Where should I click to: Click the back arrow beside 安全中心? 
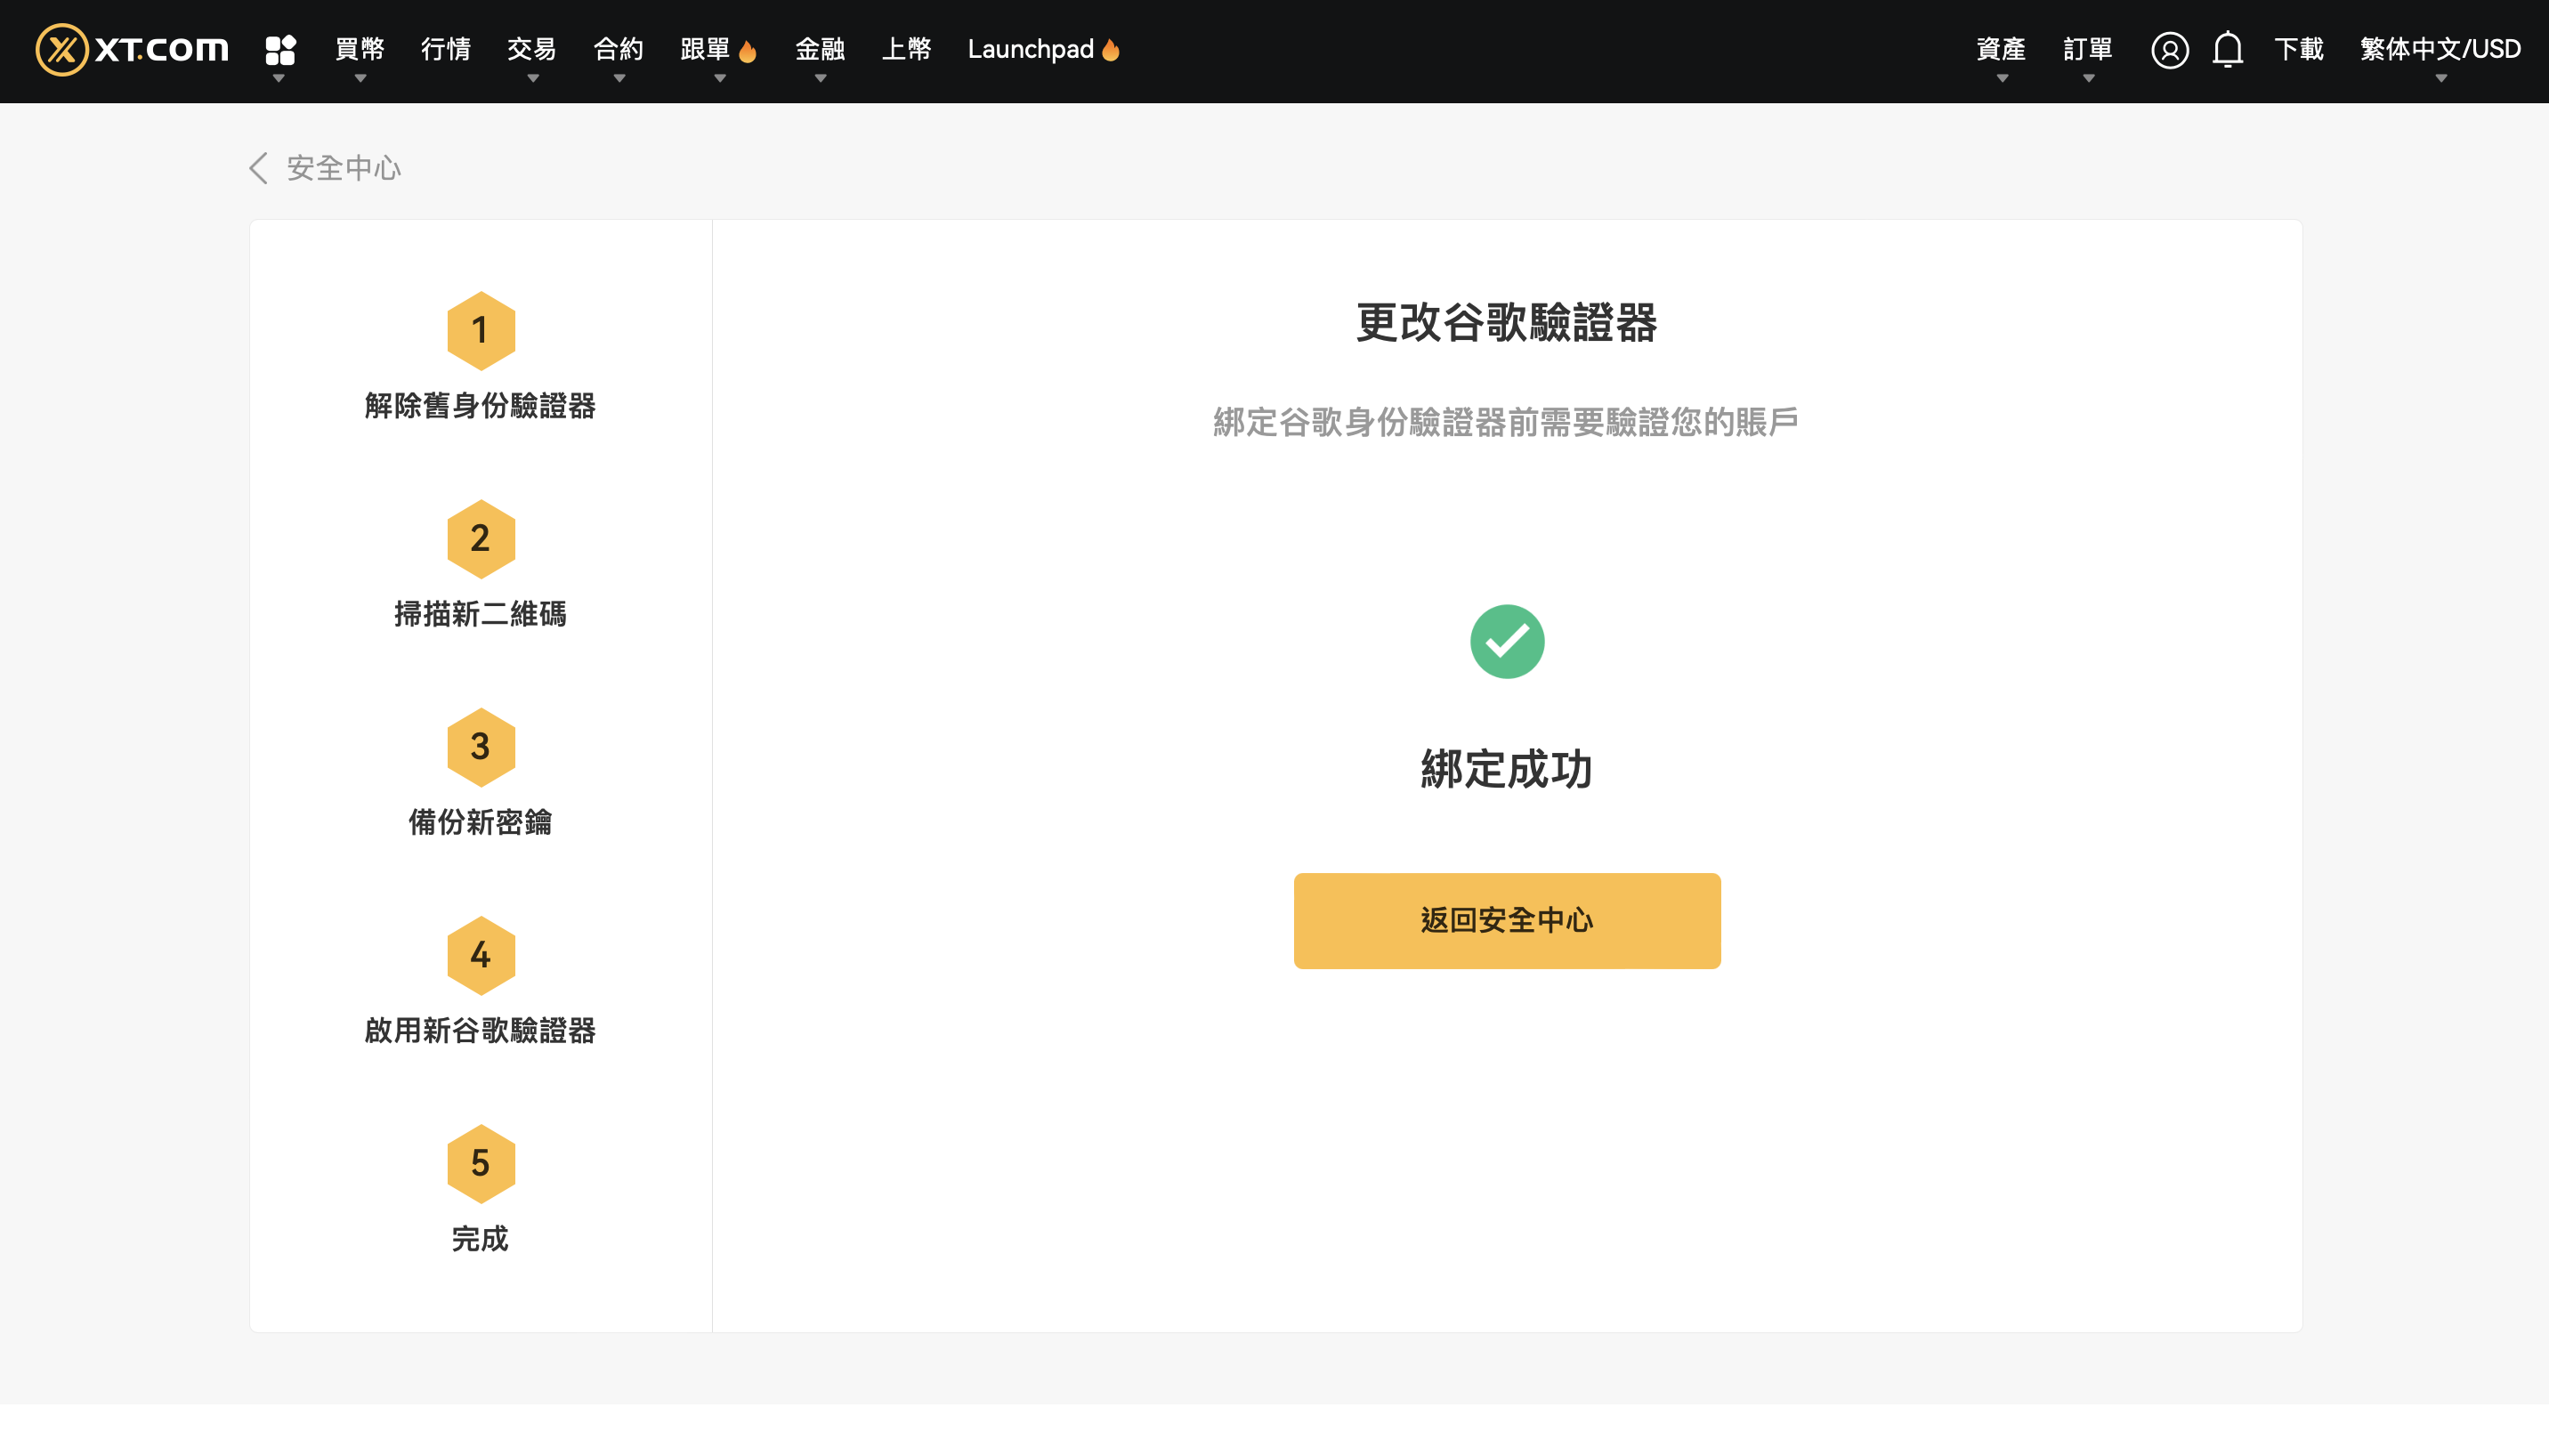258,168
